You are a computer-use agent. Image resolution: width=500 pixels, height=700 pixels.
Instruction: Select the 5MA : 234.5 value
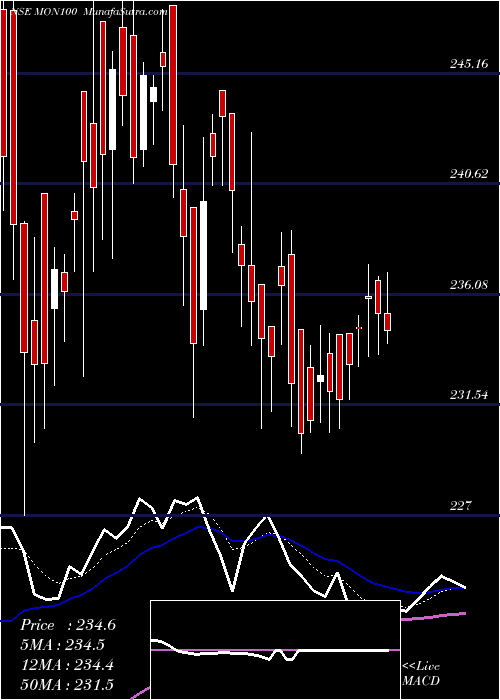[64, 645]
